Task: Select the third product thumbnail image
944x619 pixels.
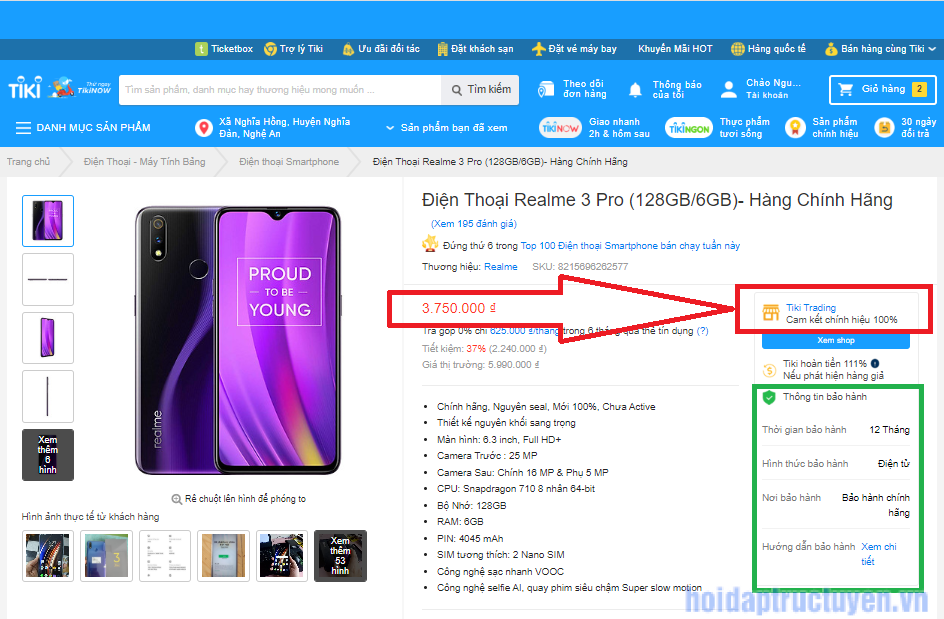Action: click(x=48, y=338)
